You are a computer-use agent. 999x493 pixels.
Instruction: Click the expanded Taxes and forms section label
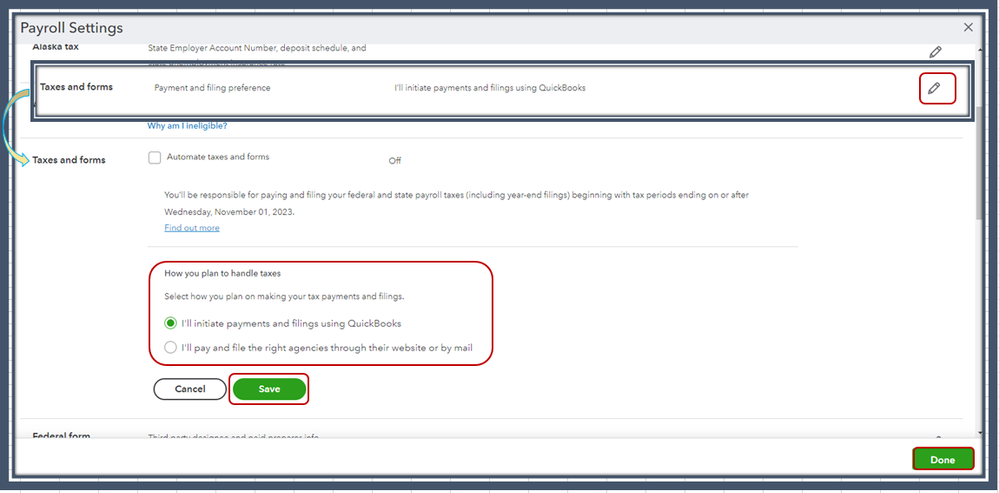[x=69, y=160]
